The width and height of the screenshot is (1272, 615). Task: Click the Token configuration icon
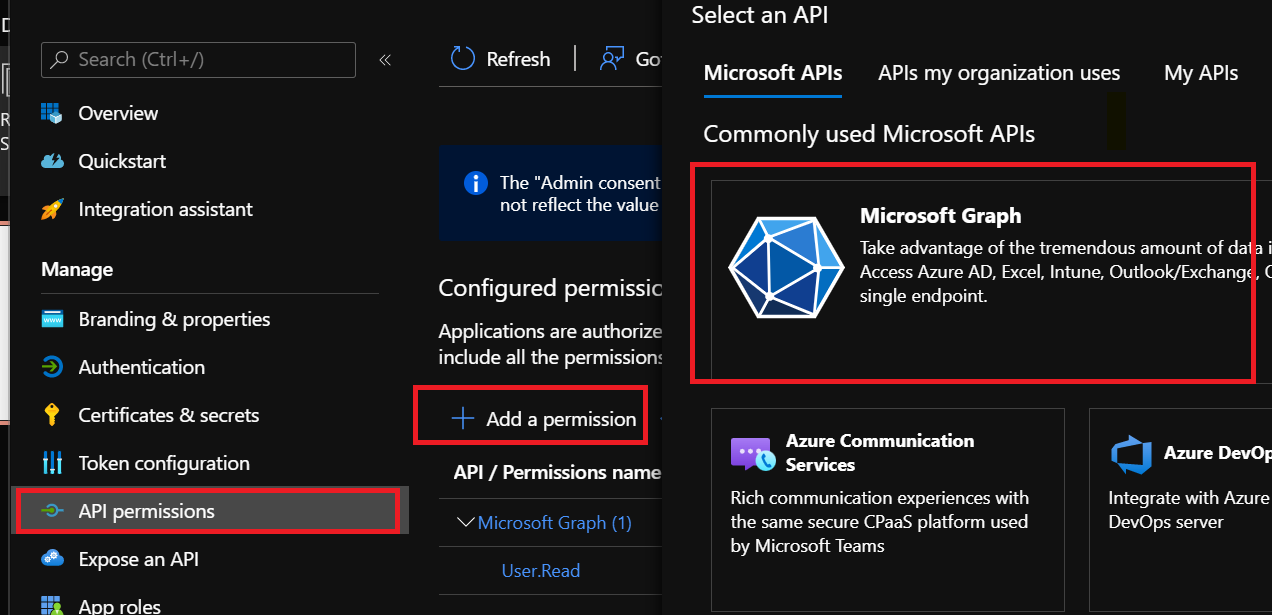point(52,463)
